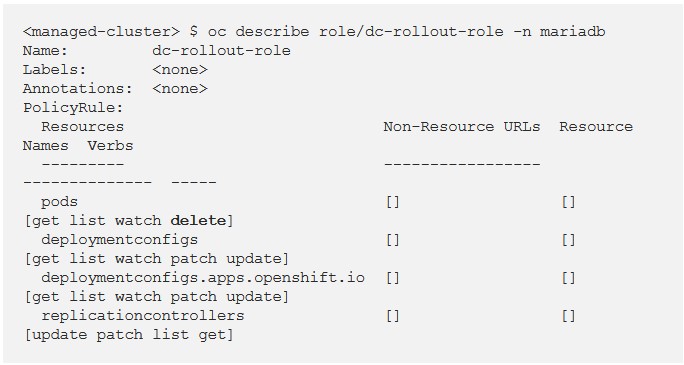Click the Verbs column header
The image size is (684, 365).
point(110,146)
